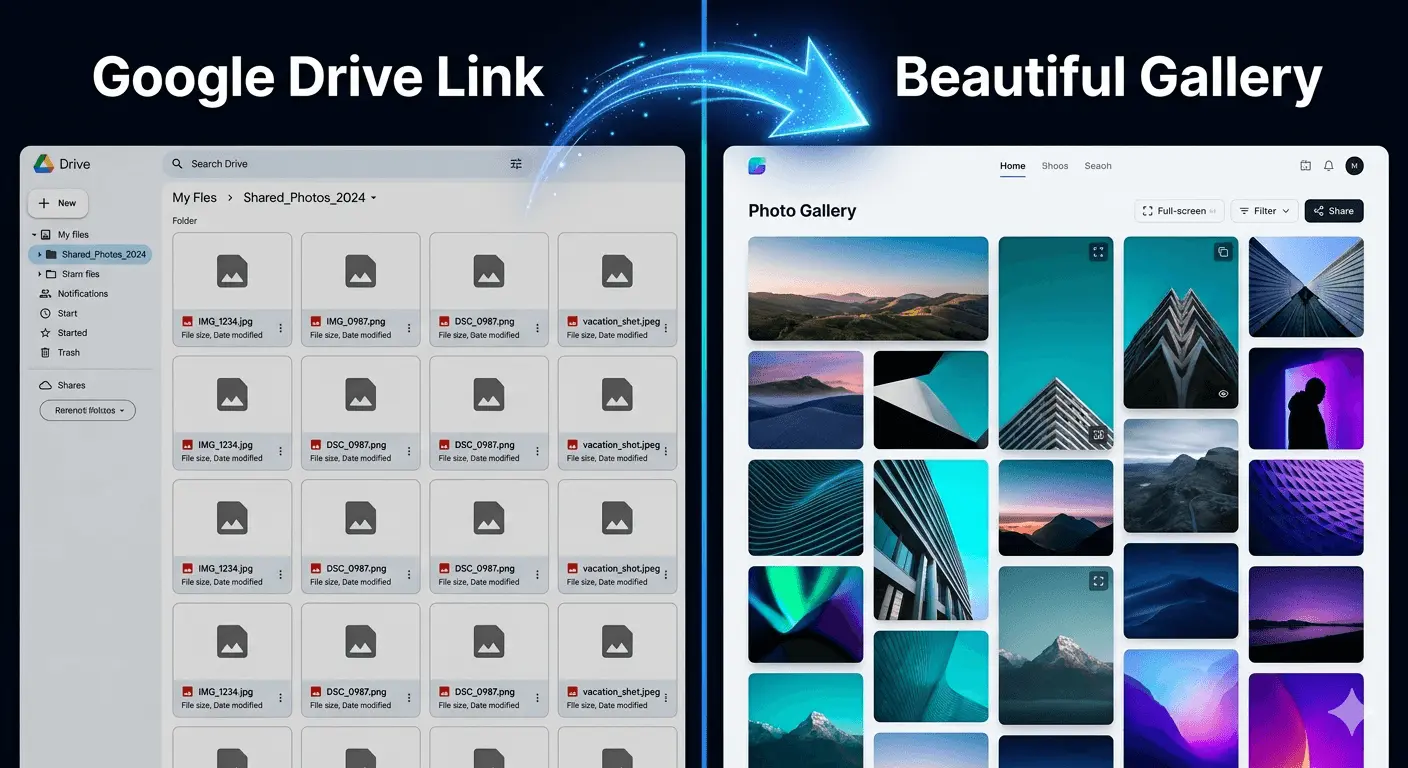Expand the Stam fles folder arrow
Image resolution: width=1408 pixels, height=768 pixels.
pyautogui.click(x=39, y=274)
